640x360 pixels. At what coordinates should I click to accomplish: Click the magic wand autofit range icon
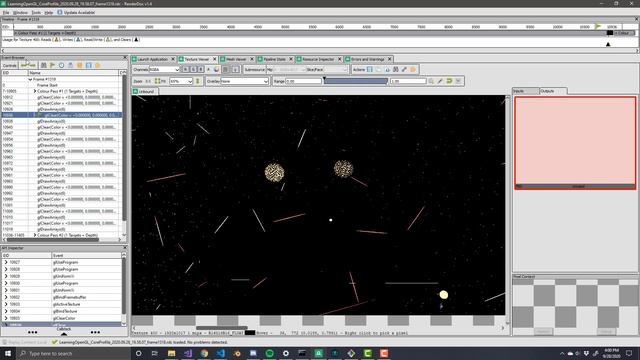tap(440, 81)
